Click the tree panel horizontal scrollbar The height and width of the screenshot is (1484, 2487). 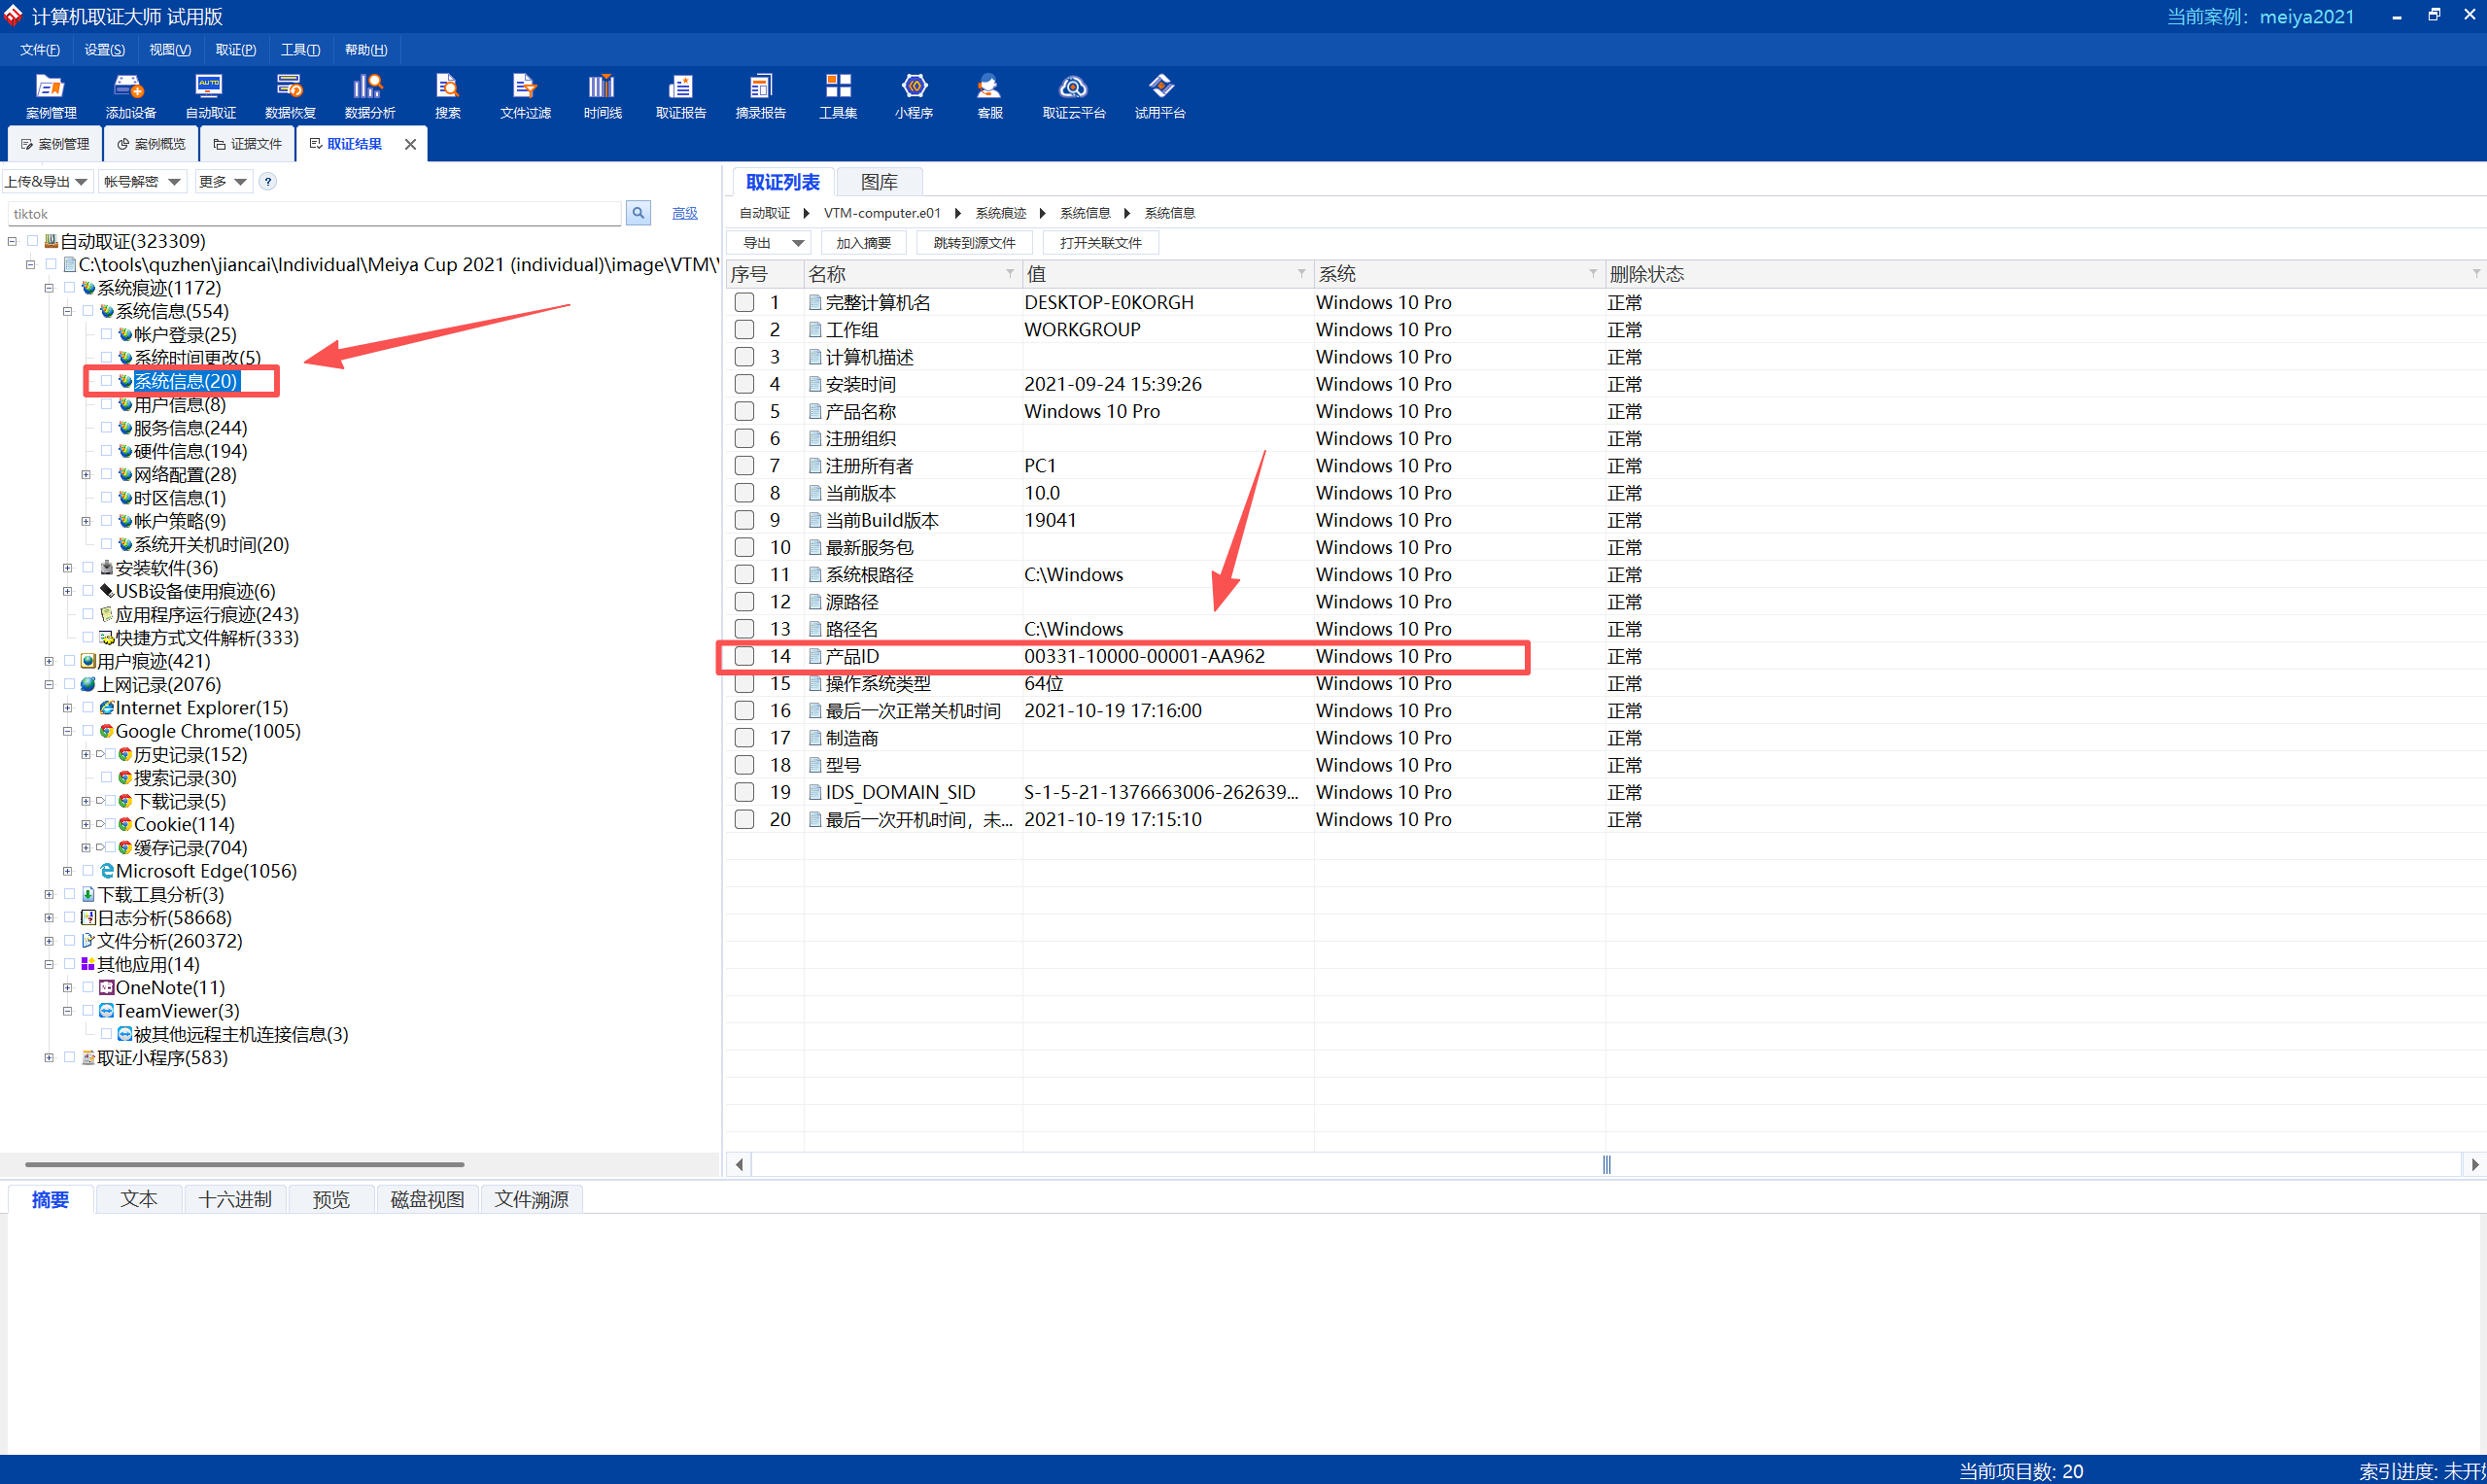click(x=245, y=1164)
